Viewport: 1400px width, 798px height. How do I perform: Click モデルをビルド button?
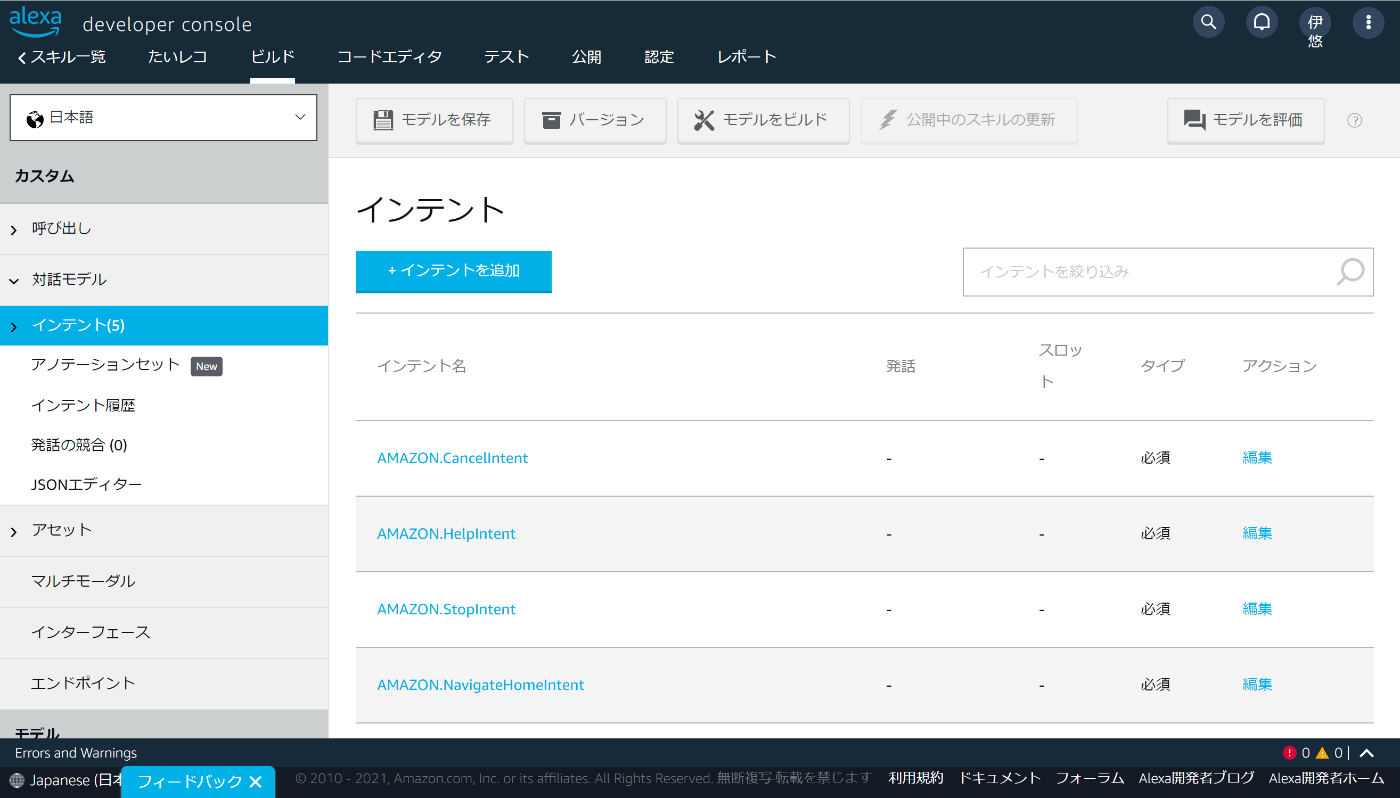pyautogui.click(x=763, y=120)
